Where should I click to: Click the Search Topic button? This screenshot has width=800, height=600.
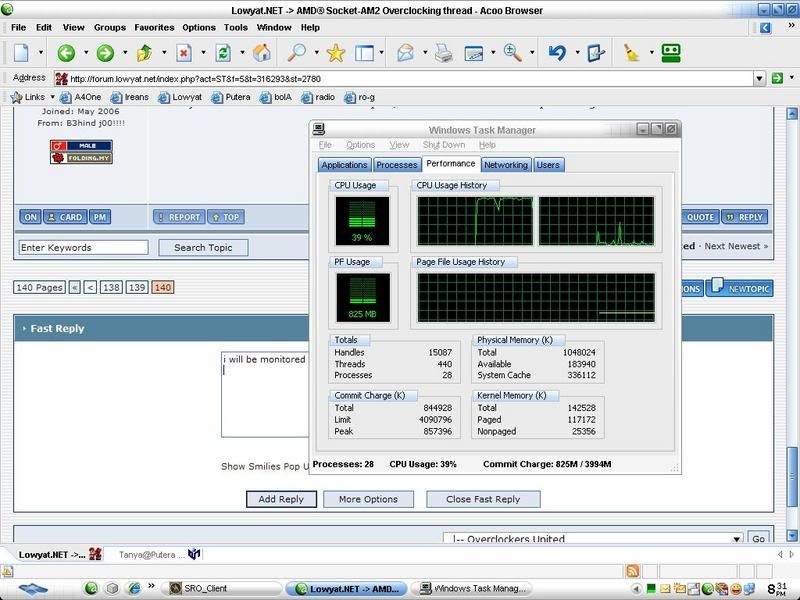[203, 247]
